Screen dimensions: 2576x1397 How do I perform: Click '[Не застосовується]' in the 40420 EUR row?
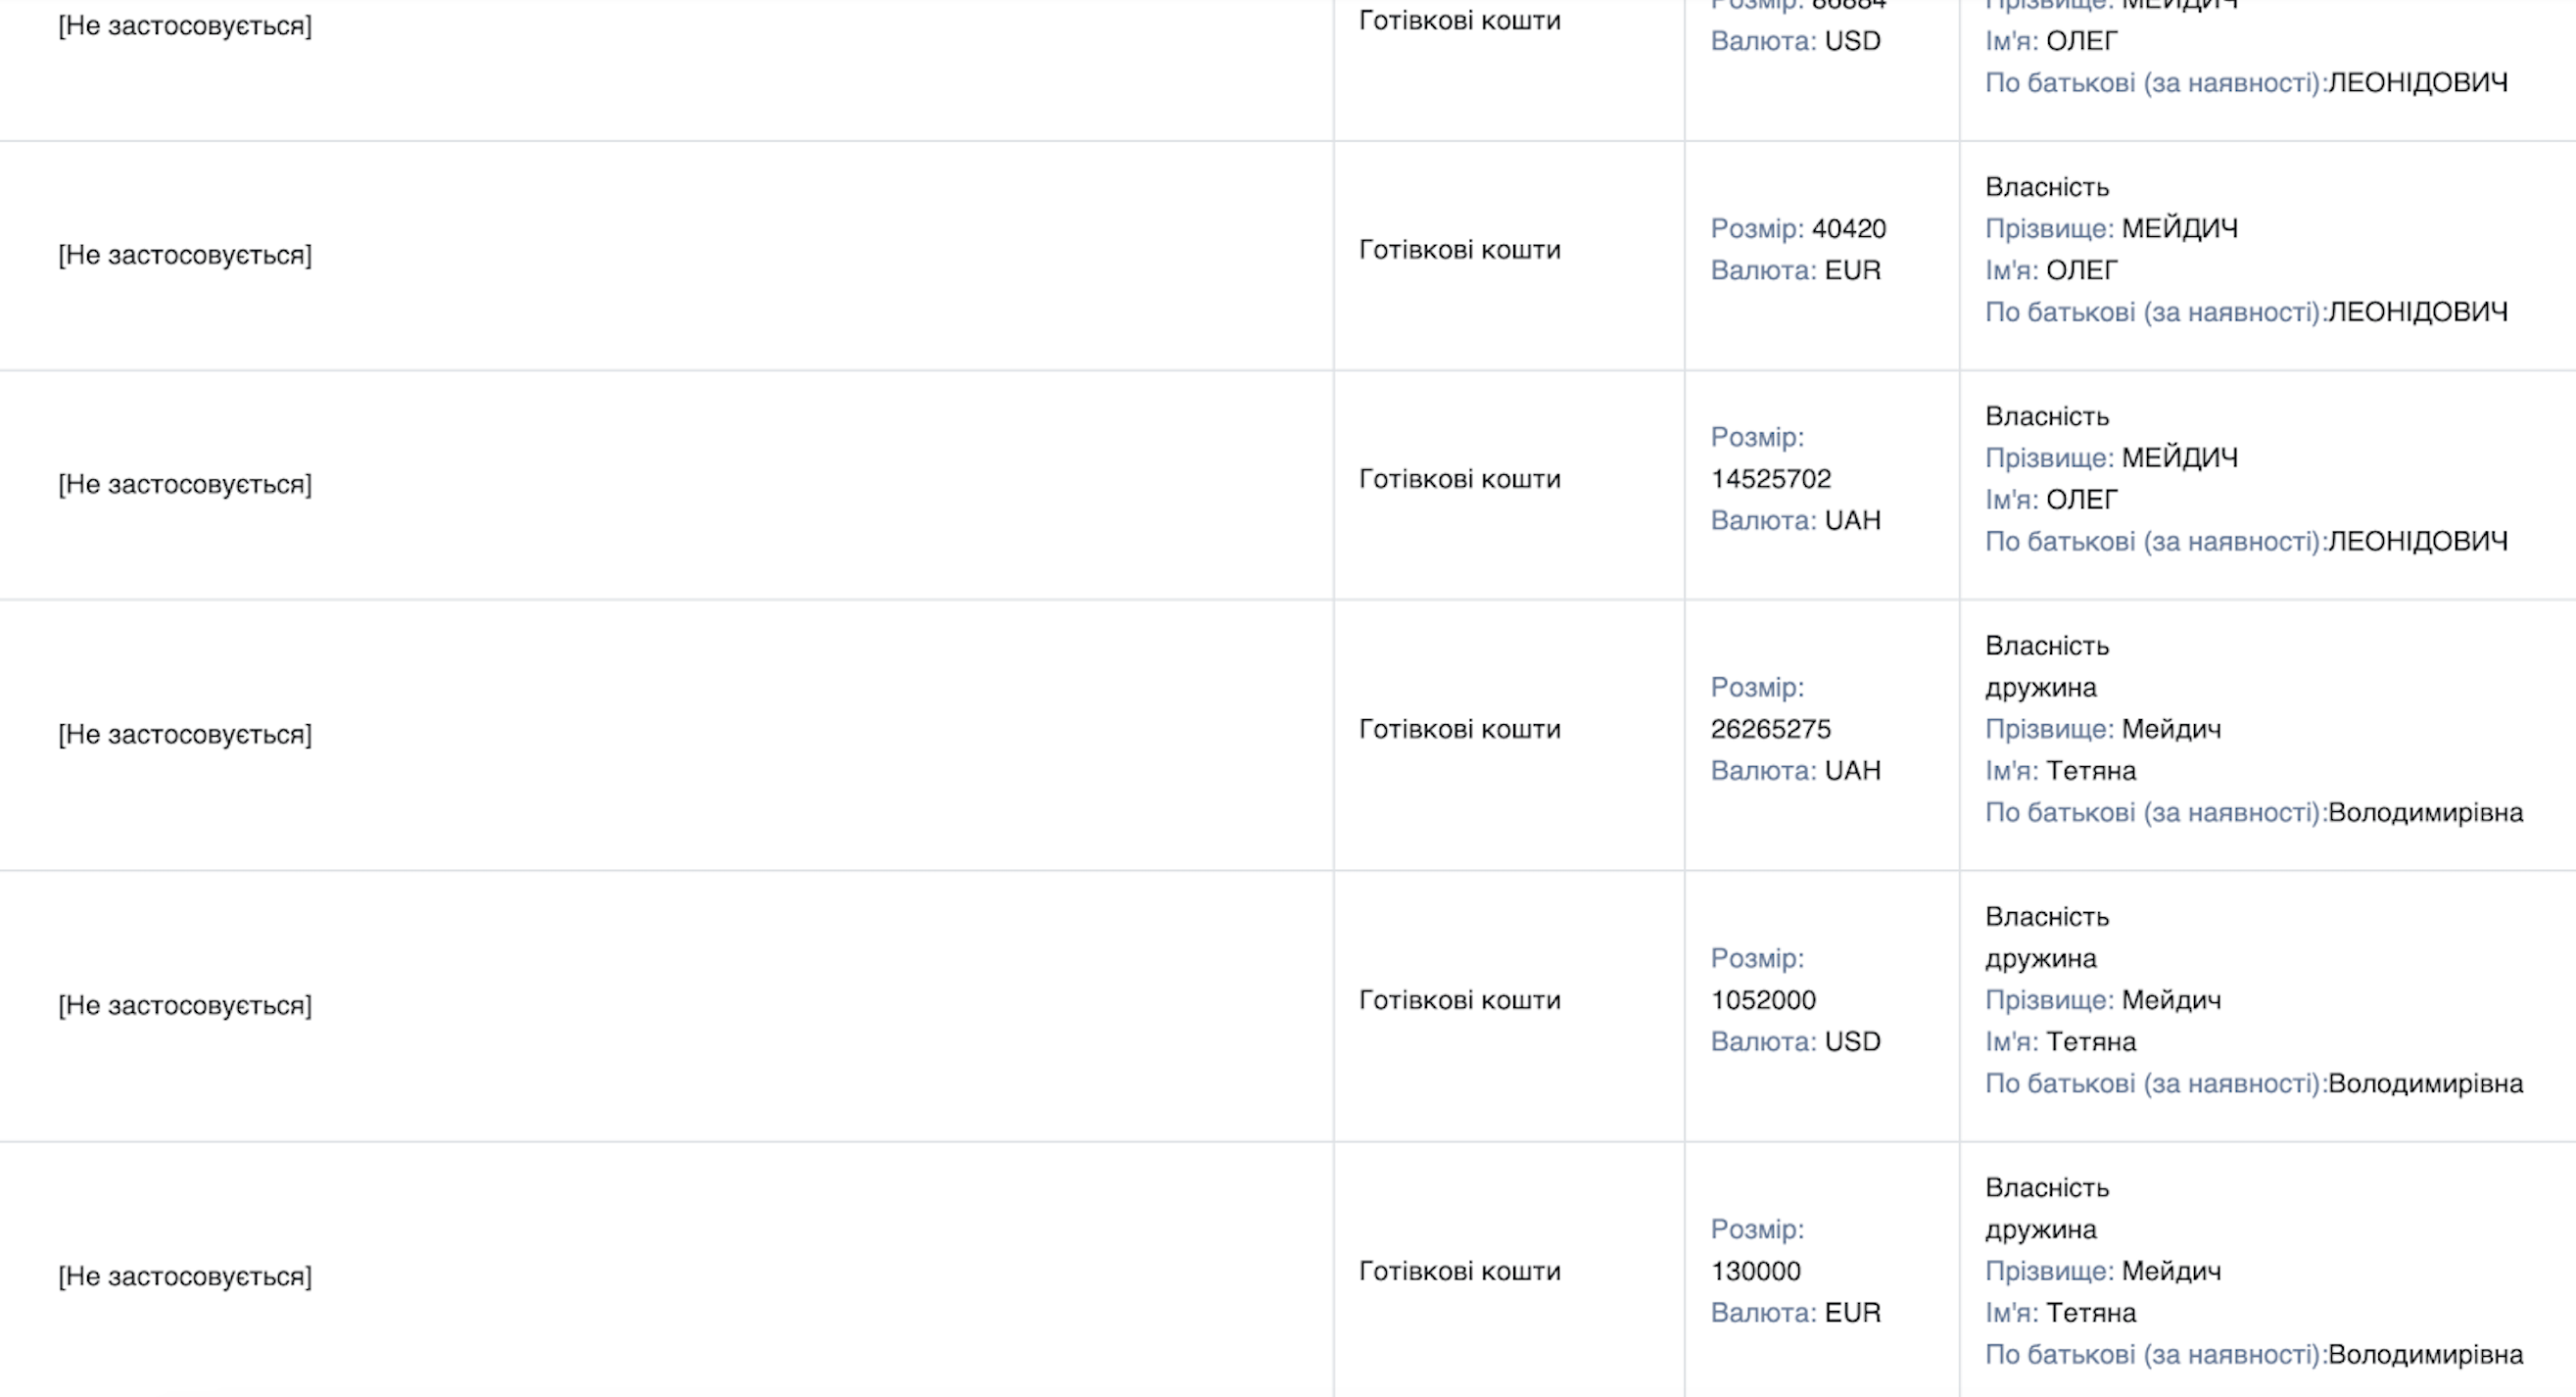coord(185,255)
